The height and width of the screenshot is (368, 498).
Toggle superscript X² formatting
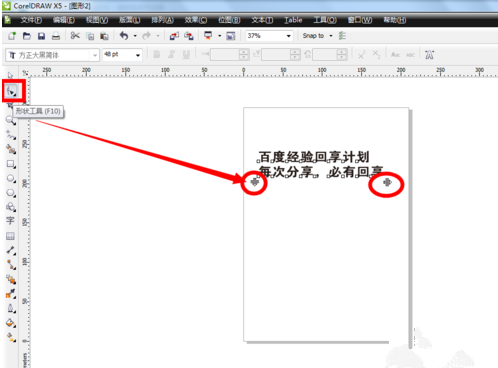pos(361,54)
